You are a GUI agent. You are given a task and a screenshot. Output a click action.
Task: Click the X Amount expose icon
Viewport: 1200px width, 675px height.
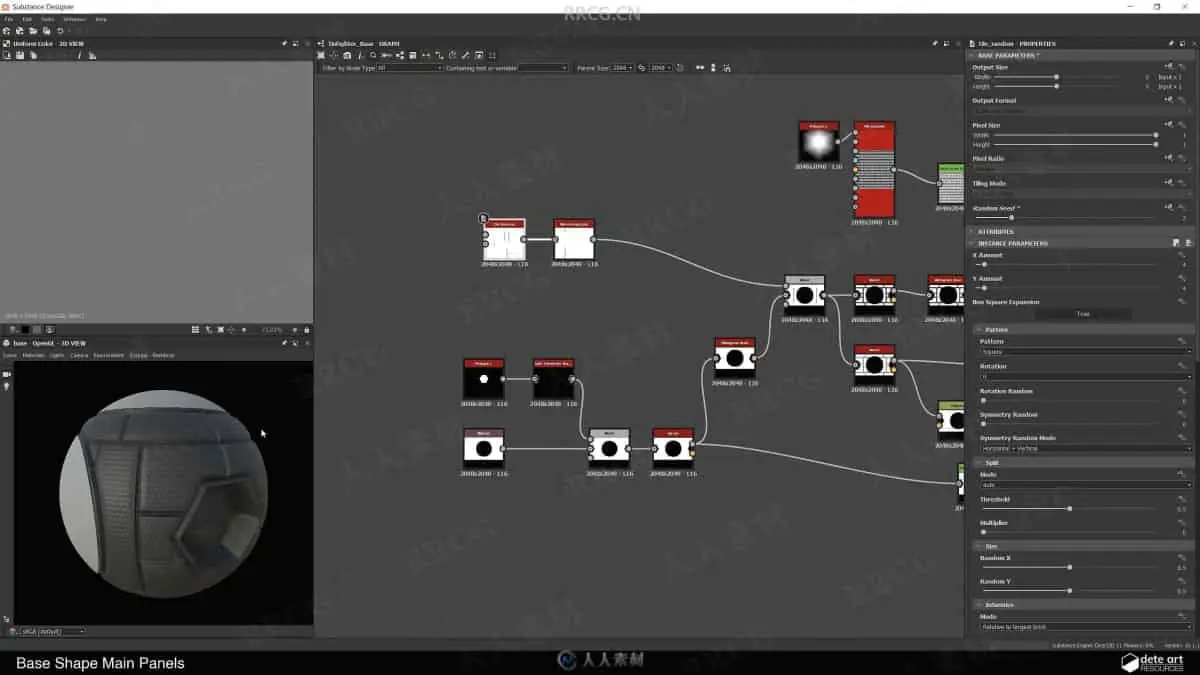1181,255
